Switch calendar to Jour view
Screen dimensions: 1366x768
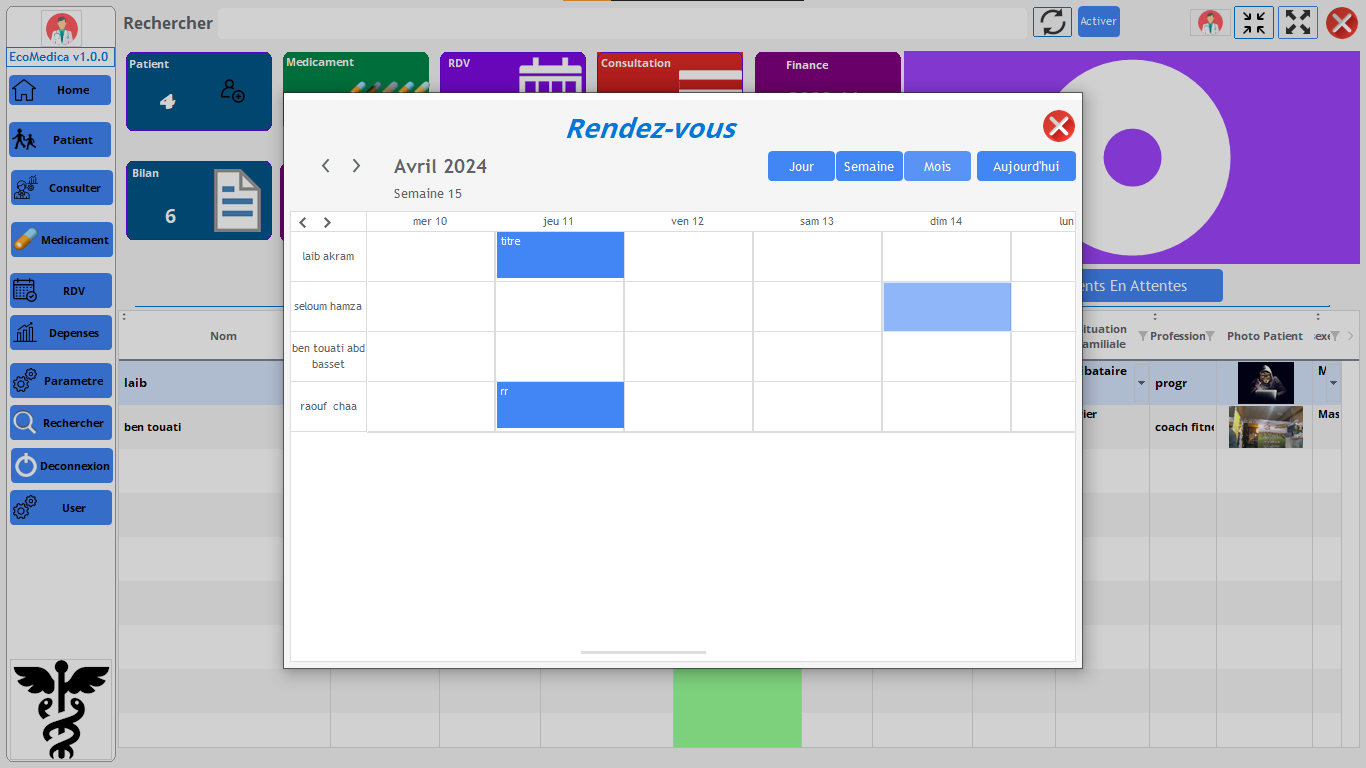click(801, 166)
